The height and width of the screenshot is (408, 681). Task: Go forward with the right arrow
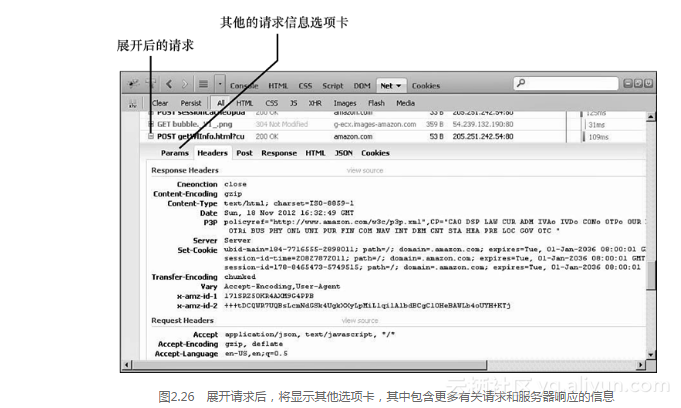coord(185,84)
